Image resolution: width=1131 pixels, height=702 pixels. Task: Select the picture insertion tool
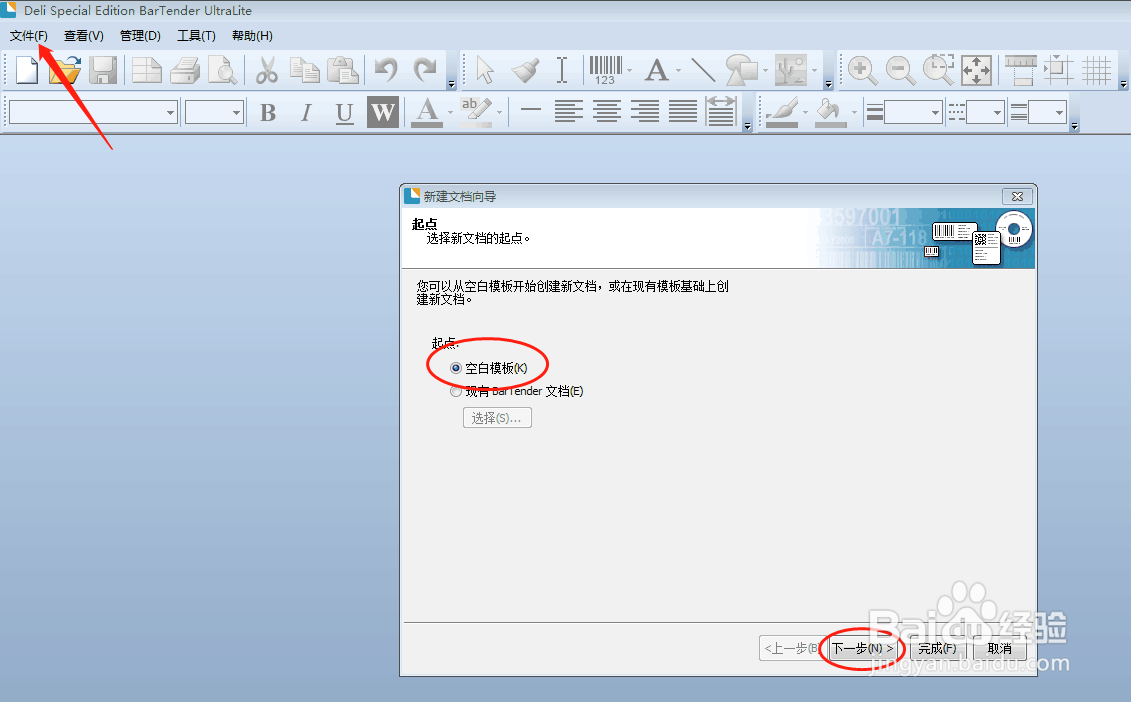(x=791, y=70)
